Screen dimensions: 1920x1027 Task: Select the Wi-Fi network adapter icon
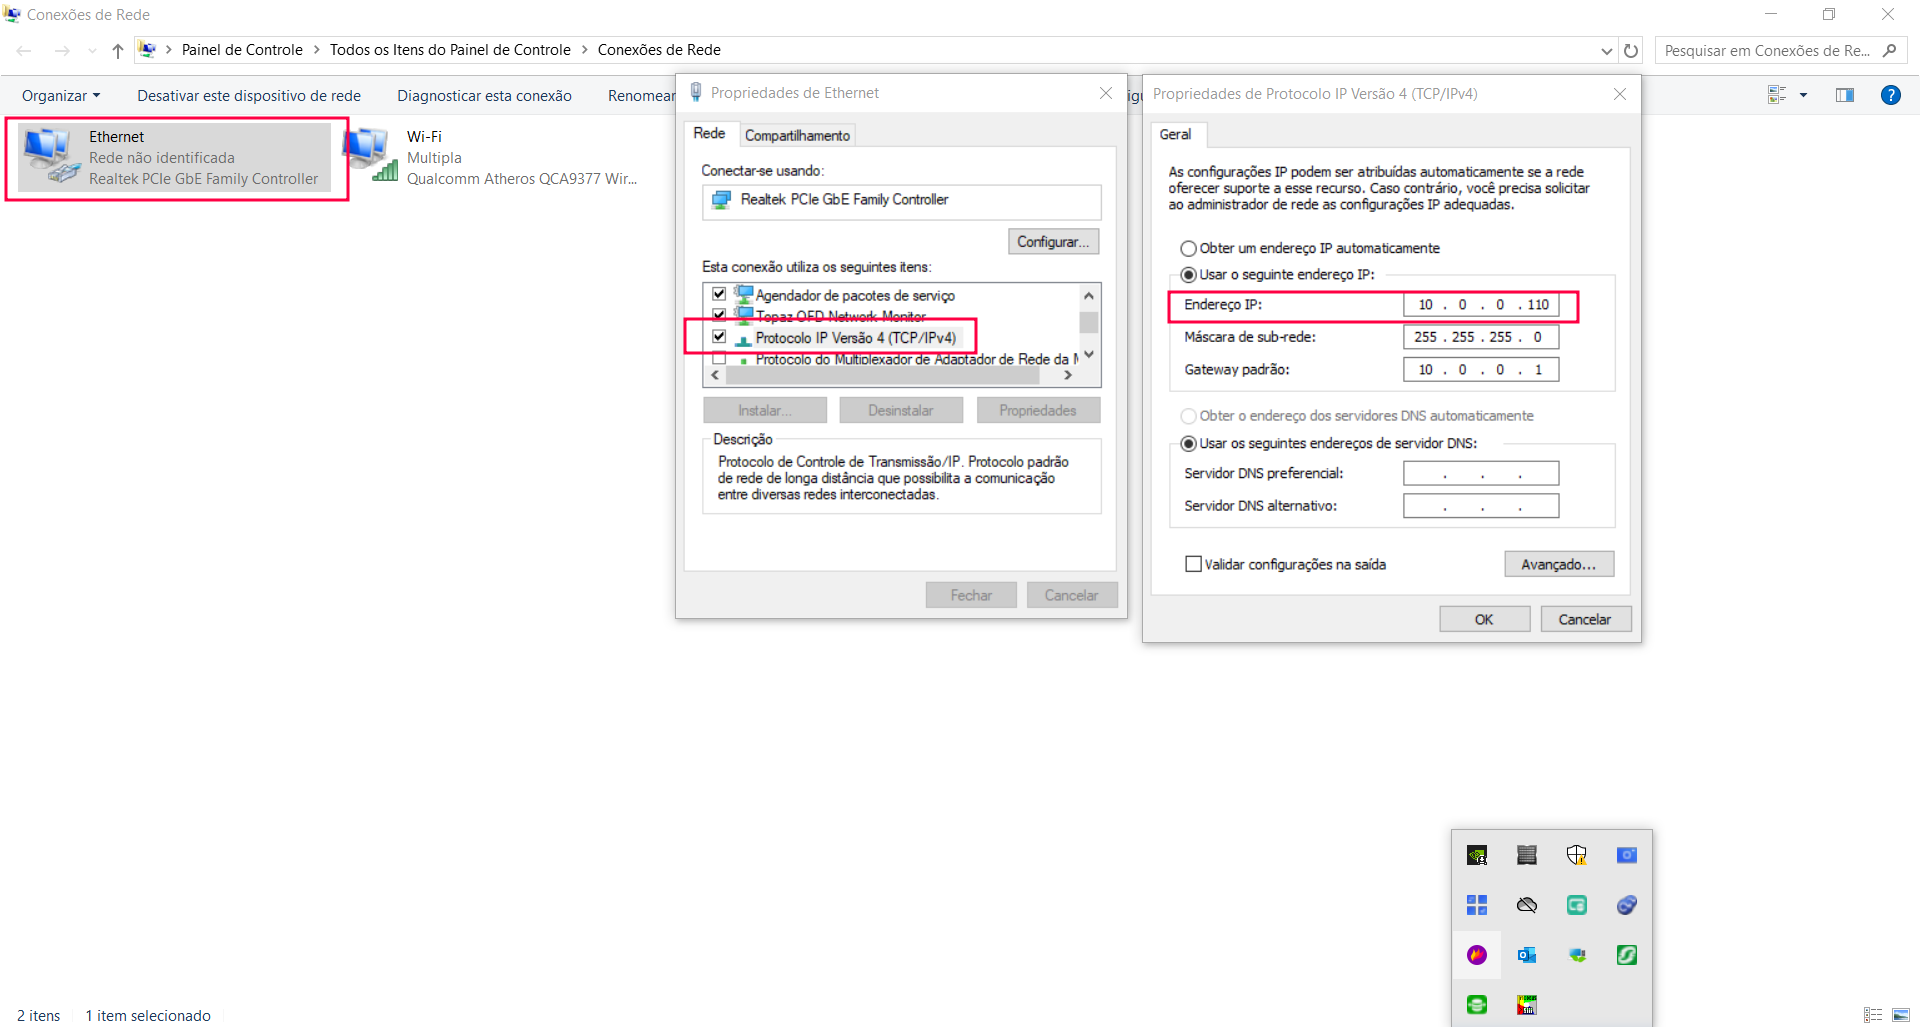coord(370,157)
